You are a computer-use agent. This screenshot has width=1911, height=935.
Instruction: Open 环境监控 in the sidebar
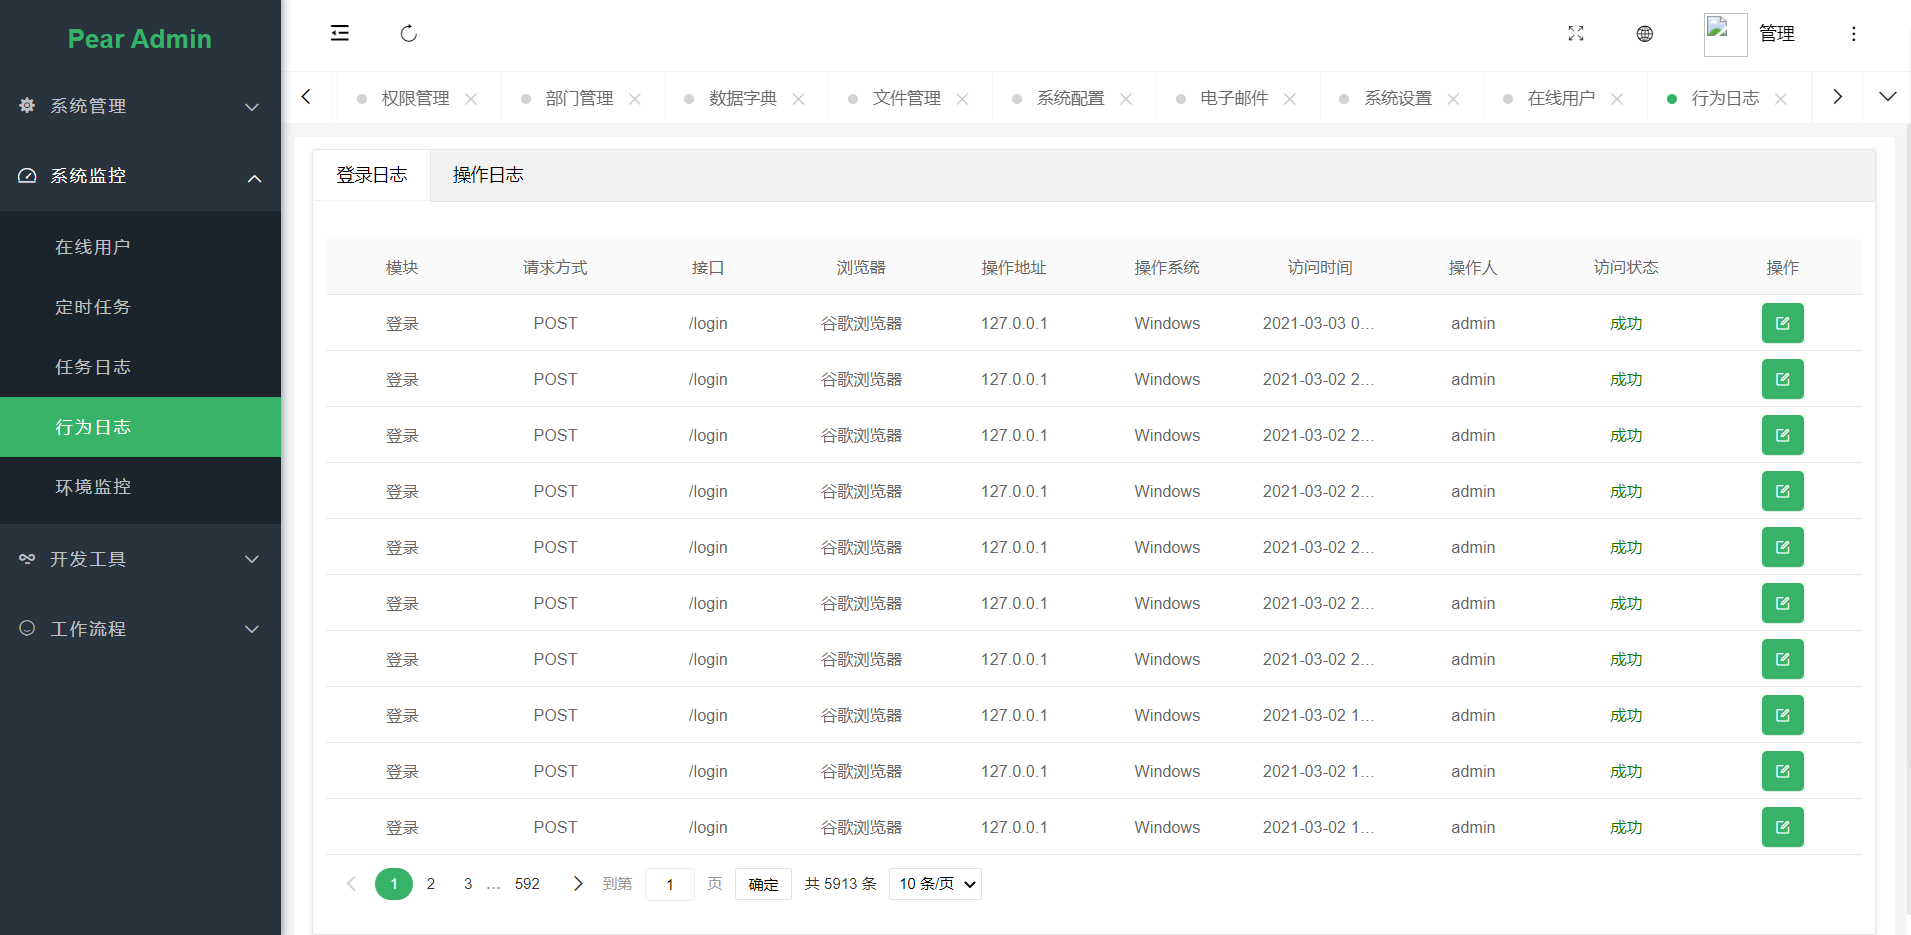click(140, 487)
